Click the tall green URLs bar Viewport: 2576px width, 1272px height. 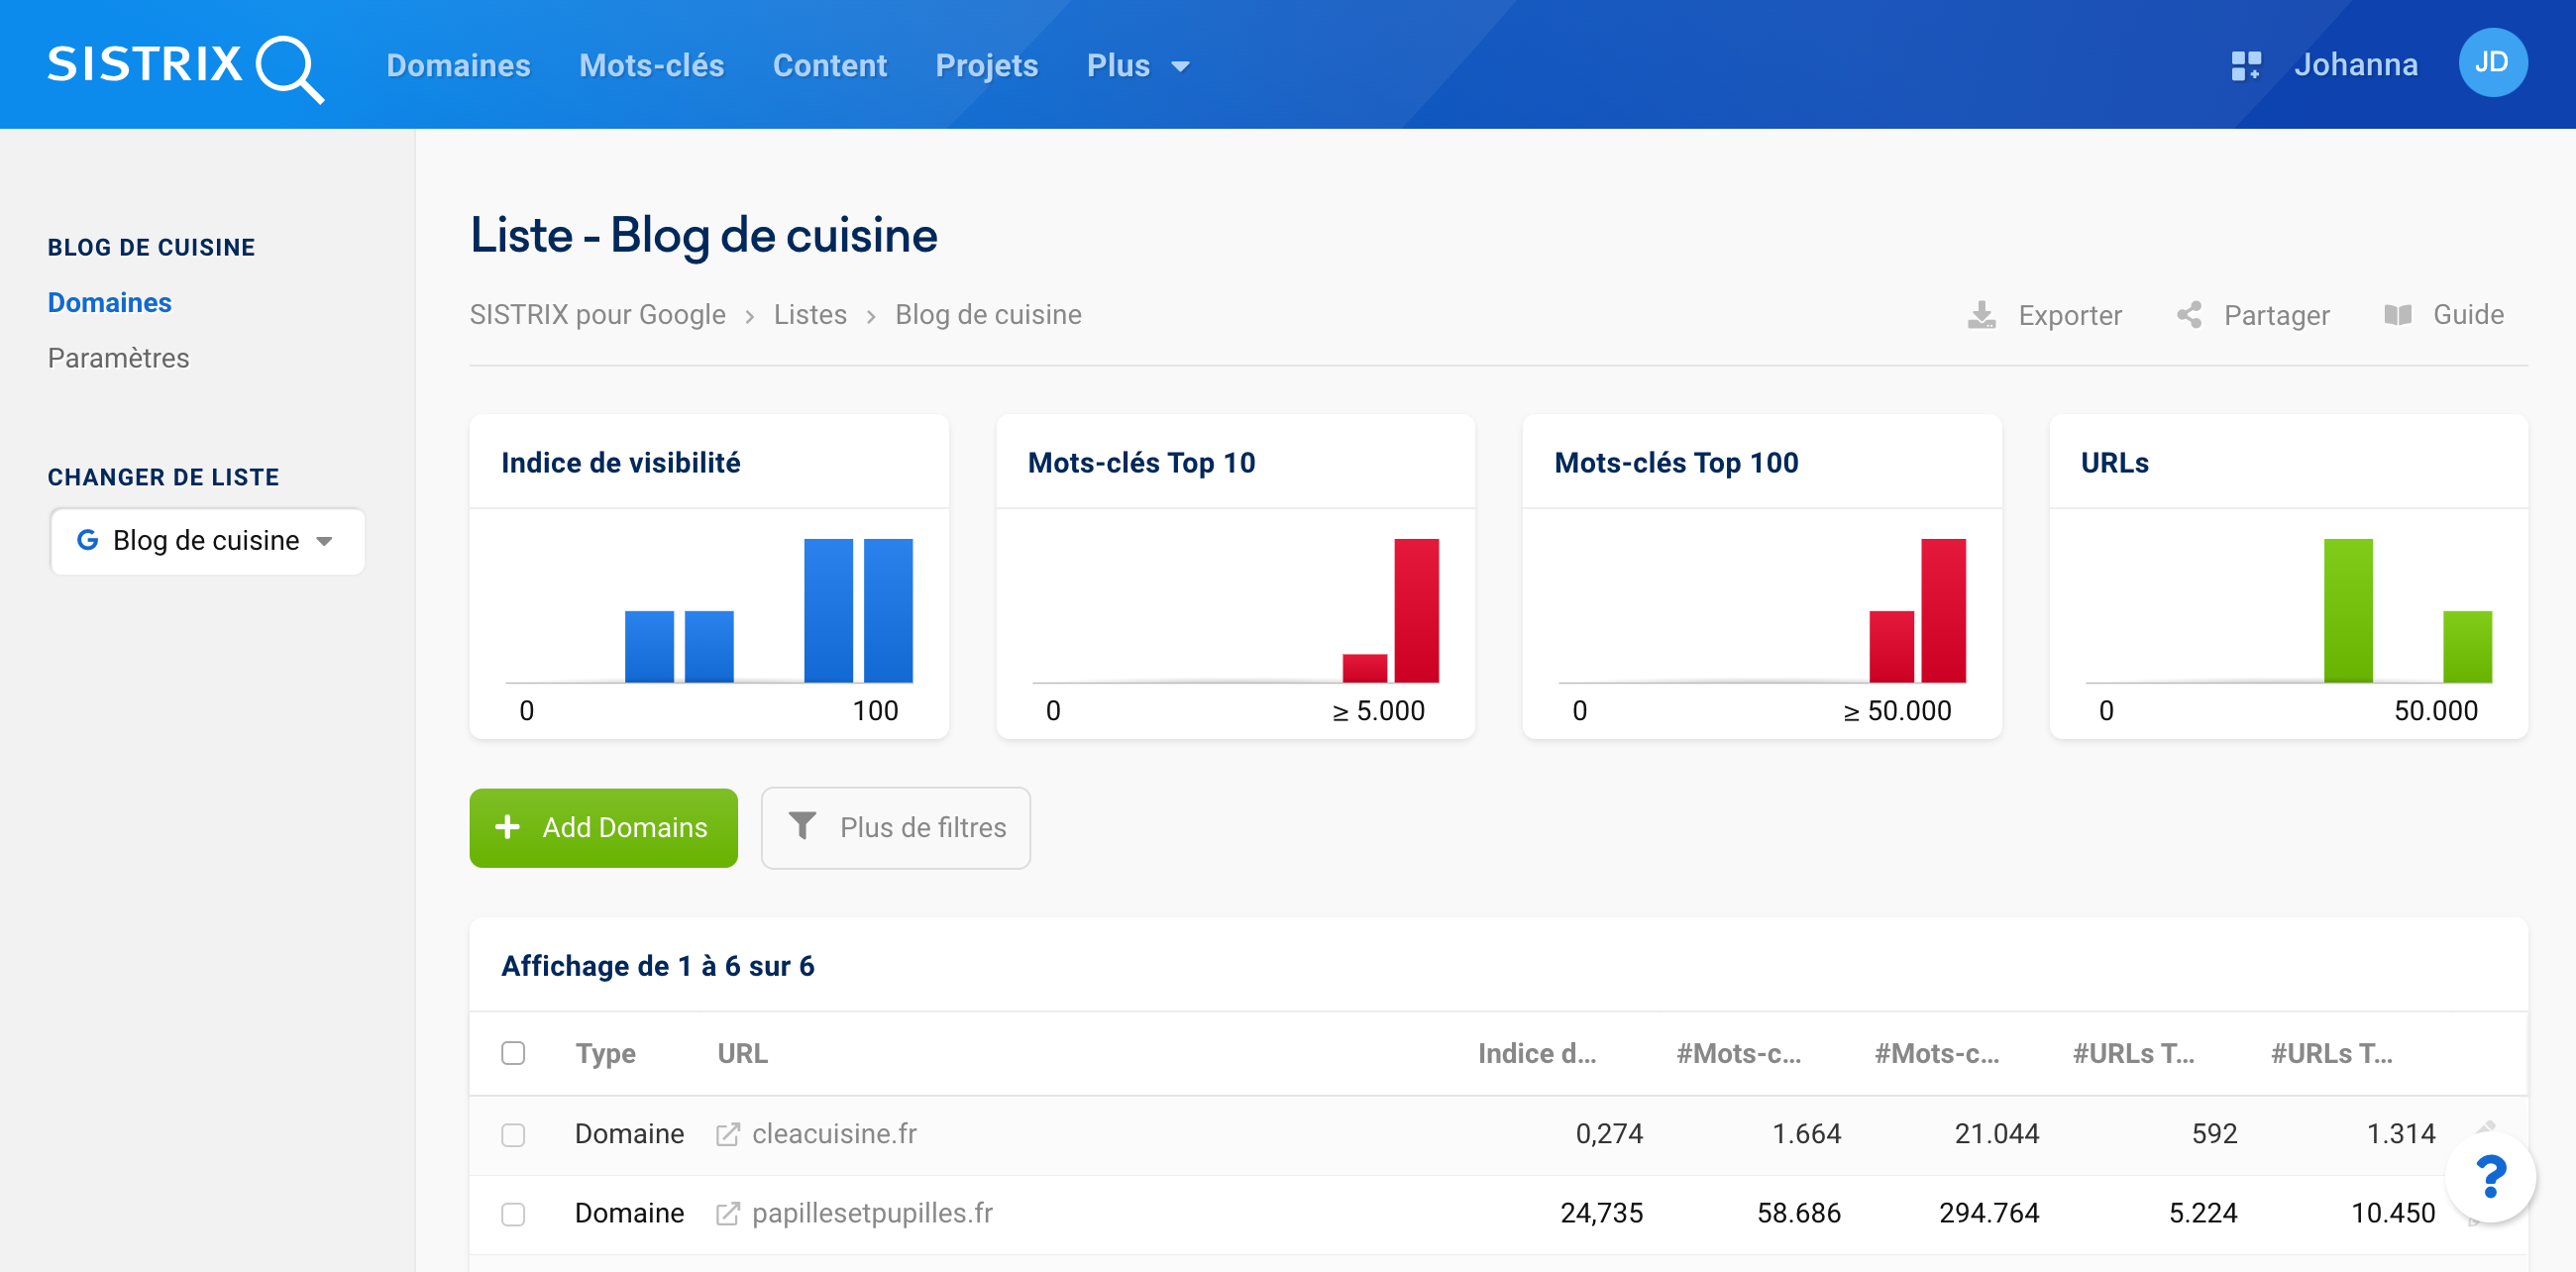point(2347,611)
